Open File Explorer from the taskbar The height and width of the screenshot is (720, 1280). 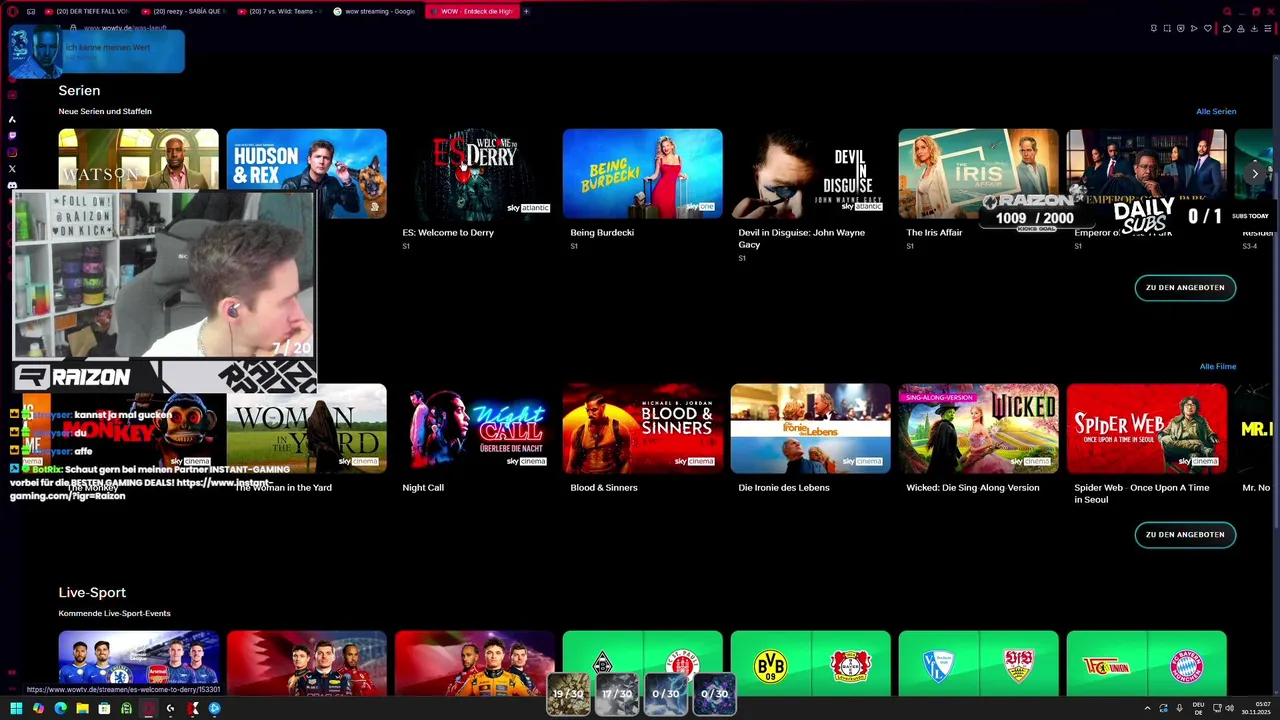tap(82, 708)
